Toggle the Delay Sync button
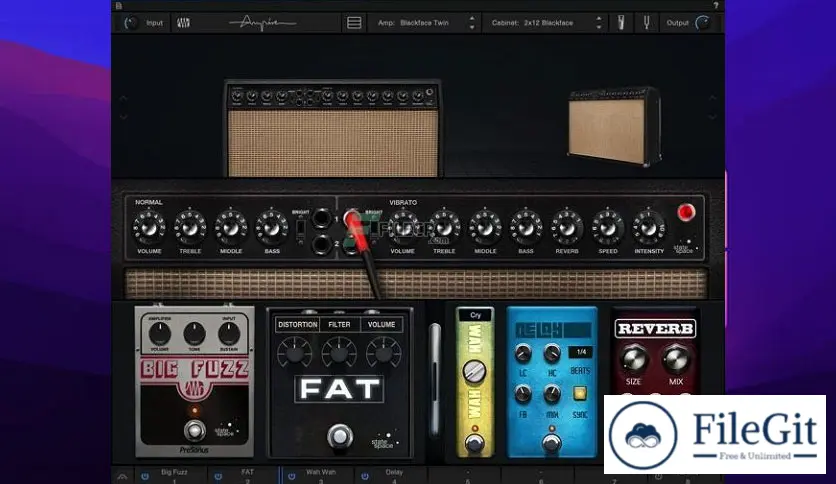This screenshot has width=836, height=484. click(580, 393)
